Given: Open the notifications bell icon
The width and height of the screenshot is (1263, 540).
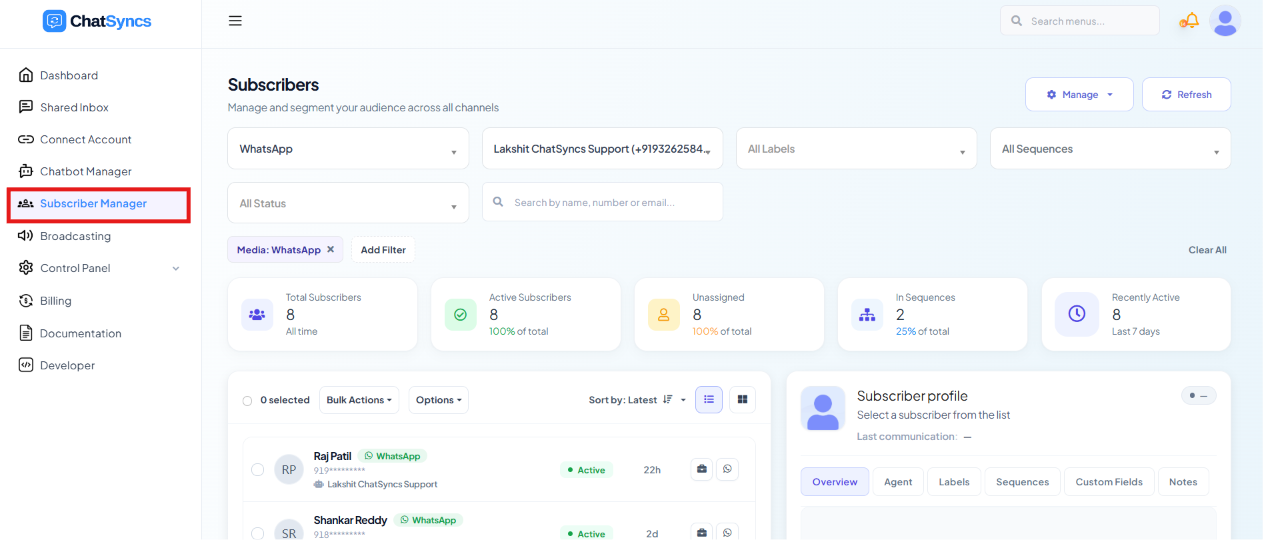Looking at the screenshot, I should point(1190,20).
